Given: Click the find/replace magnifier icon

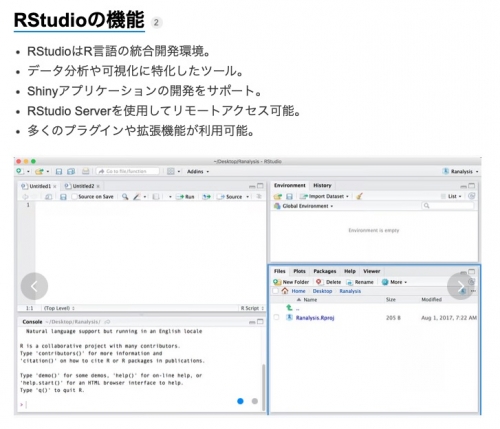Looking at the screenshot, I should coord(125,197).
